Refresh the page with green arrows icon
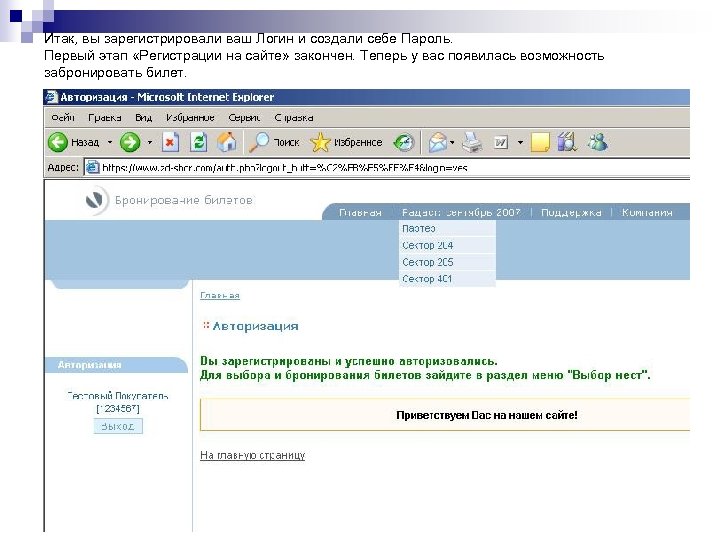Viewport: 720px width, 540px height. click(x=199, y=142)
